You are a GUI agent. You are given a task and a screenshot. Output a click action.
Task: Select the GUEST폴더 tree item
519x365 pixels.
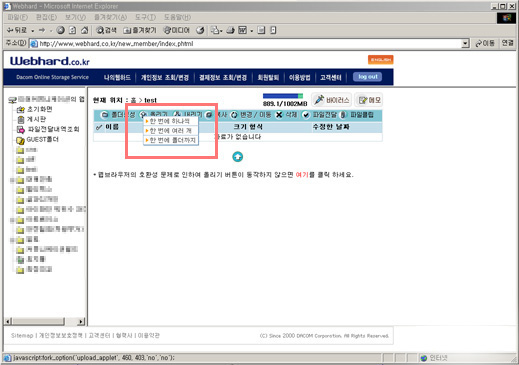click(42, 139)
